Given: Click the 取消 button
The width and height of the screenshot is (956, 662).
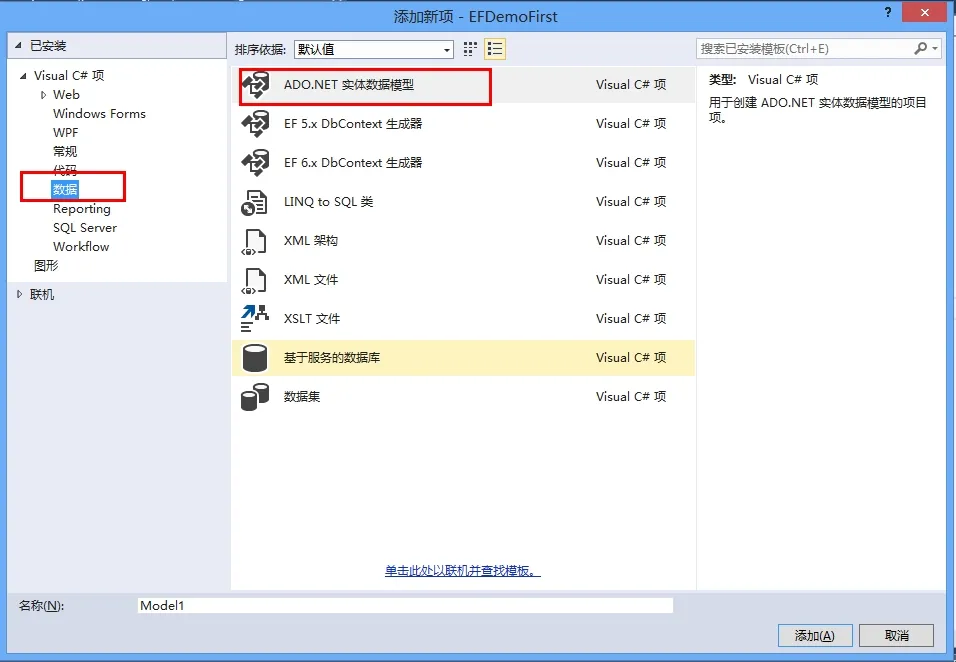Looking at the screenshot, I should point(896,636).
